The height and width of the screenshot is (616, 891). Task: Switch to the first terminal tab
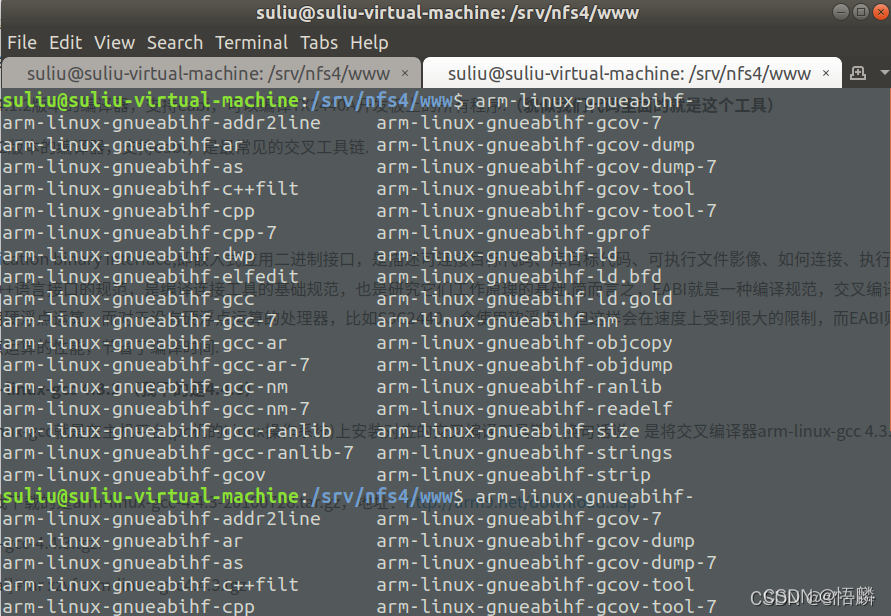pos(211,73)
